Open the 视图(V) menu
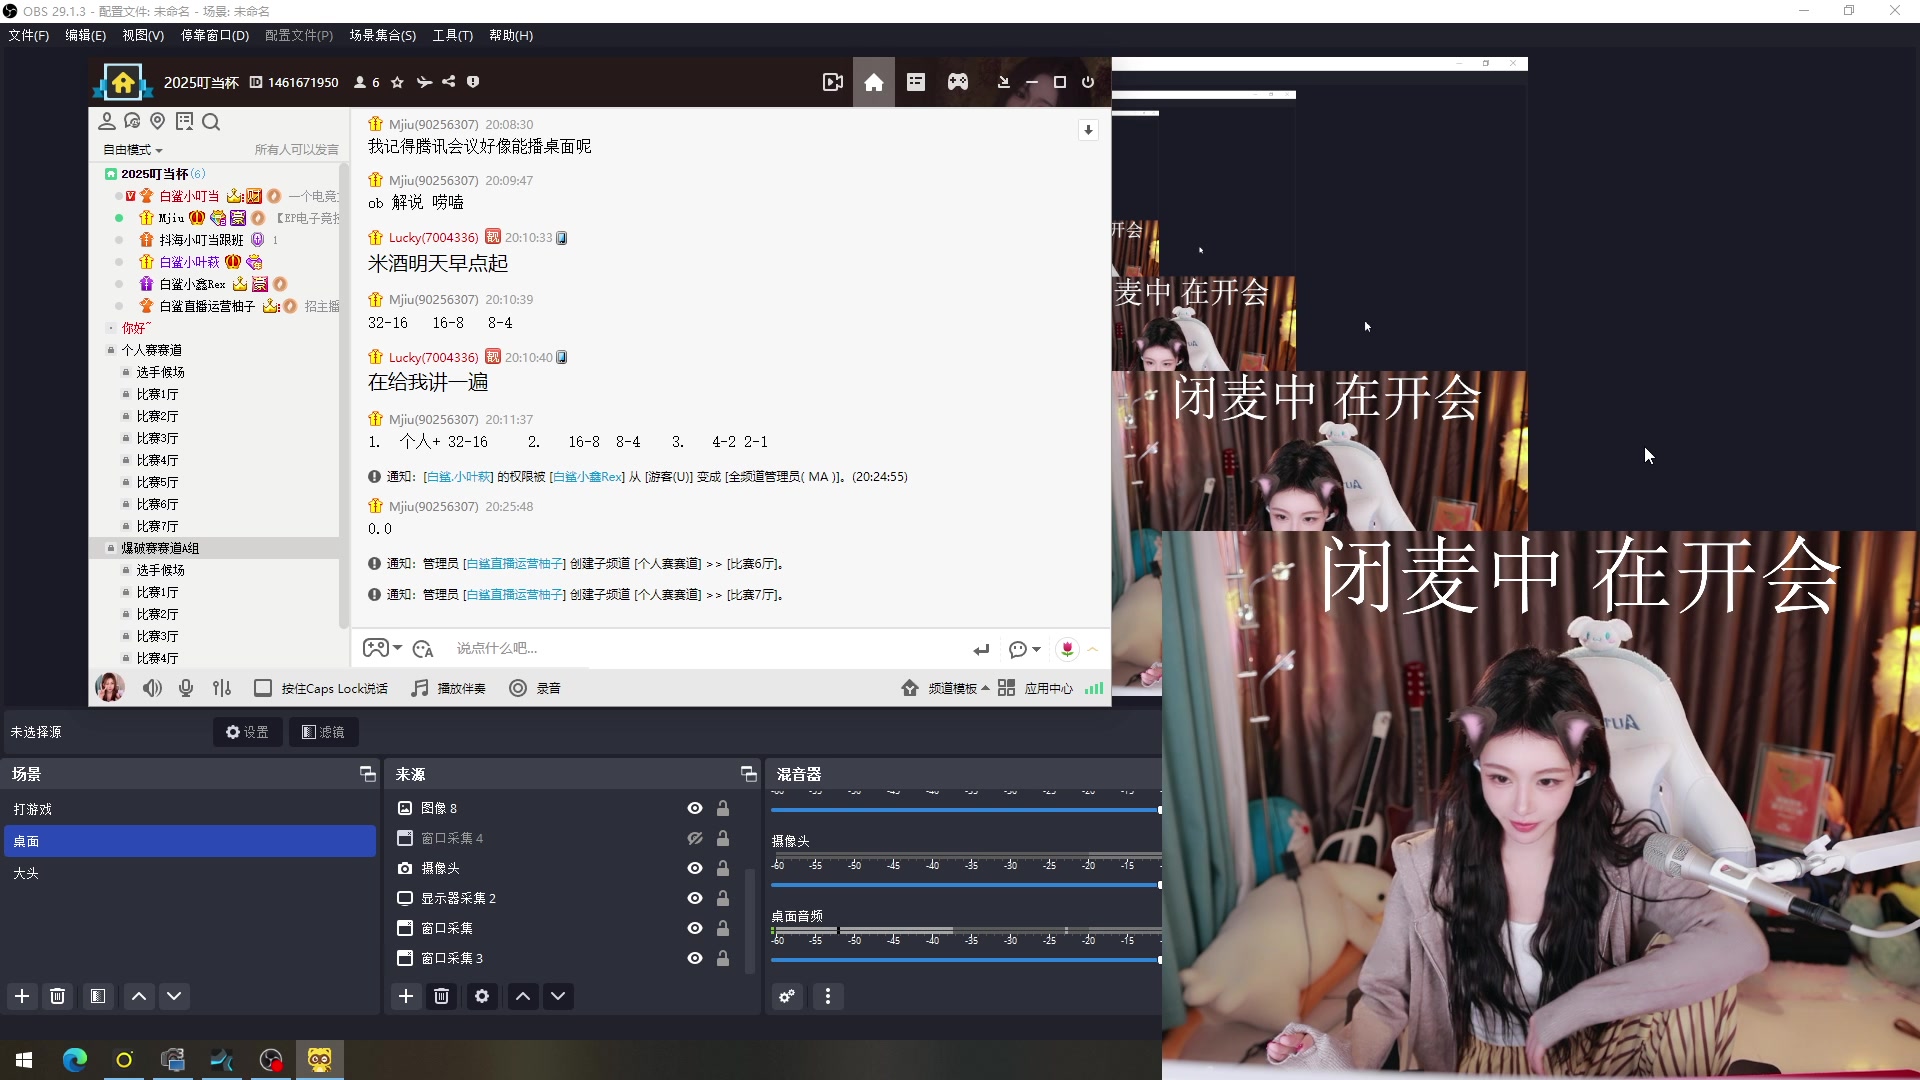Viewport: 1920px width, 1080px height. click(x=143, y=35)
